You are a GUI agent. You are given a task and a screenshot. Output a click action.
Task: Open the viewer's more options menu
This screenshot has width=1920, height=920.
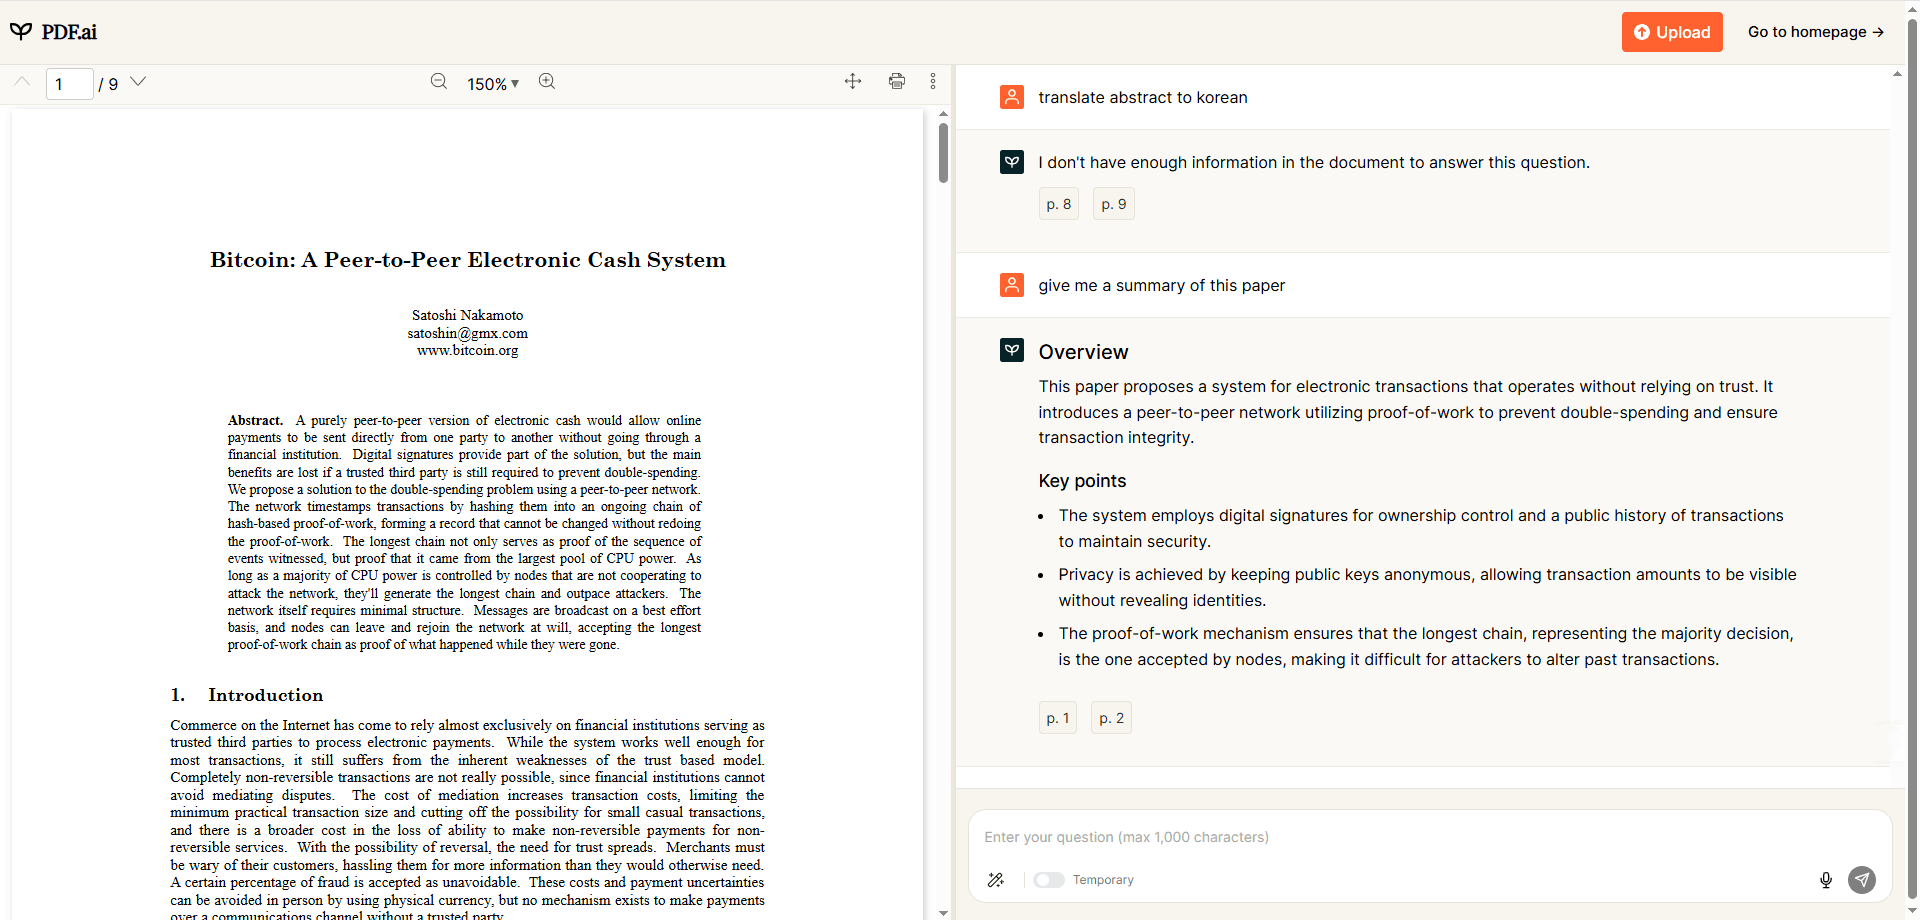click(x=933, y=82)
